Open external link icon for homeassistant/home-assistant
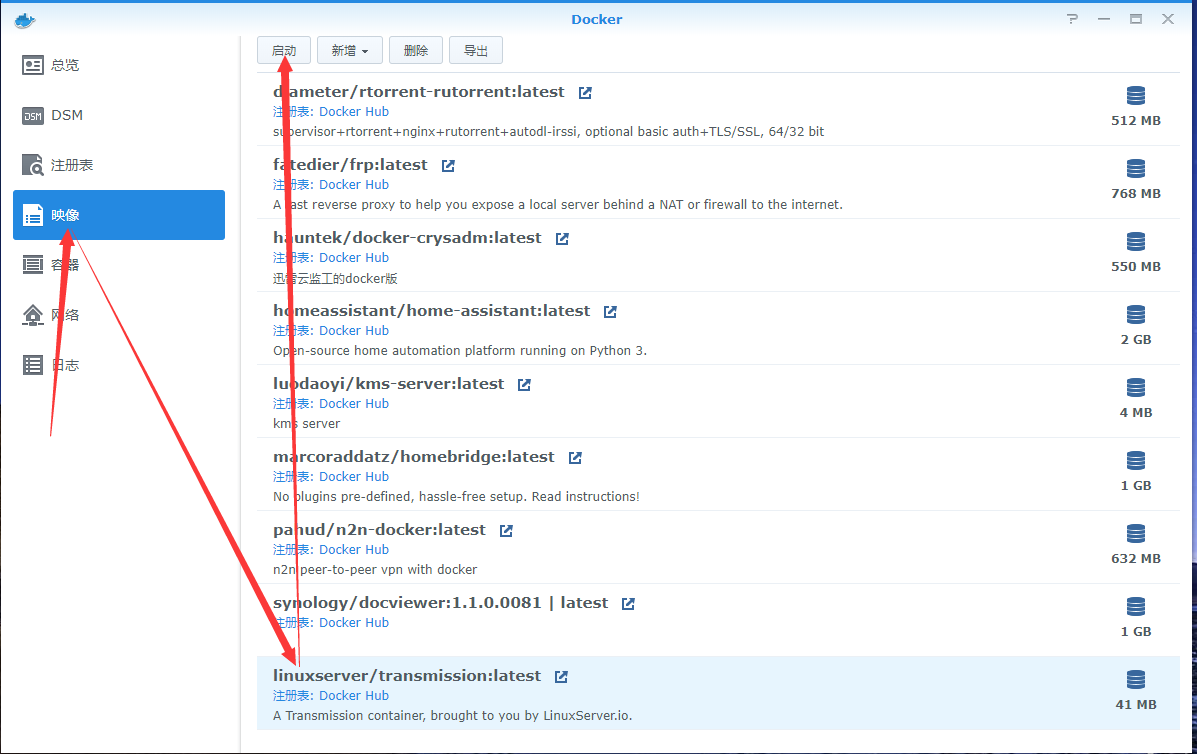Screen dimensions: 1197x754 coord(610,311)
